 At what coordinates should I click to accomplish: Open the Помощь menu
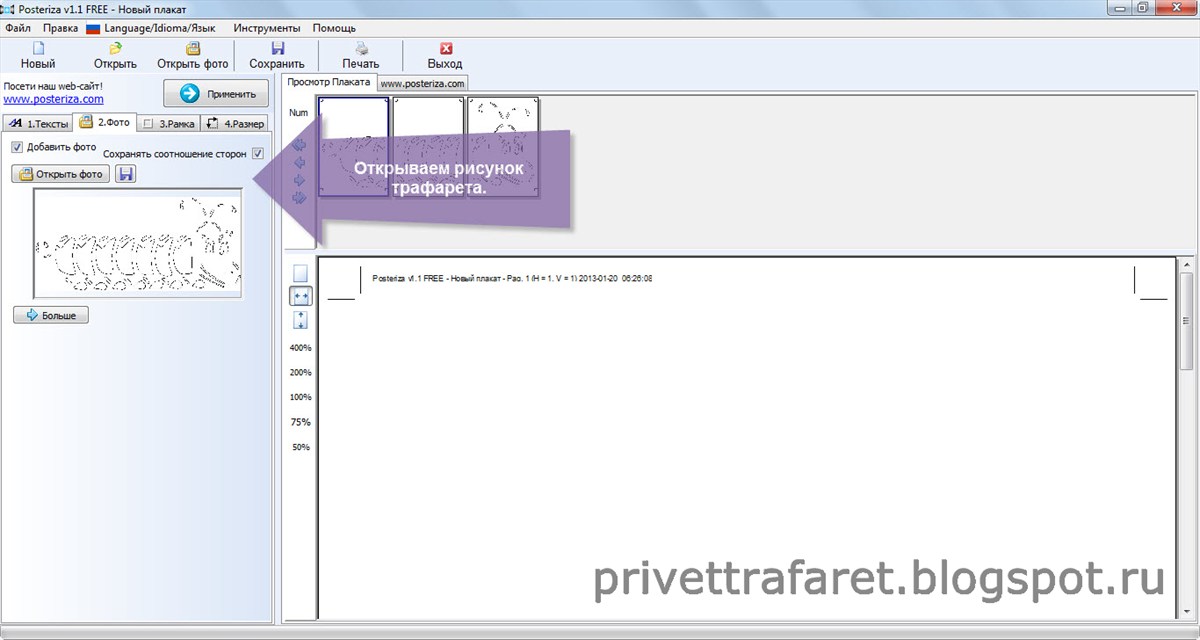click(x=335, y=29)
